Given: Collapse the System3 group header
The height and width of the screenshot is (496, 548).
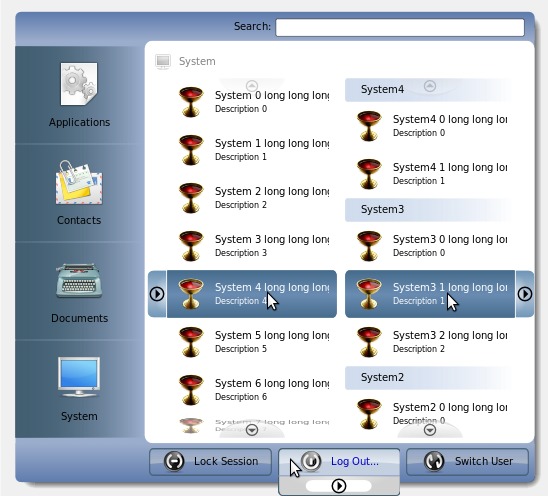Looking at the screenshot, I should [x=429, y=209].
